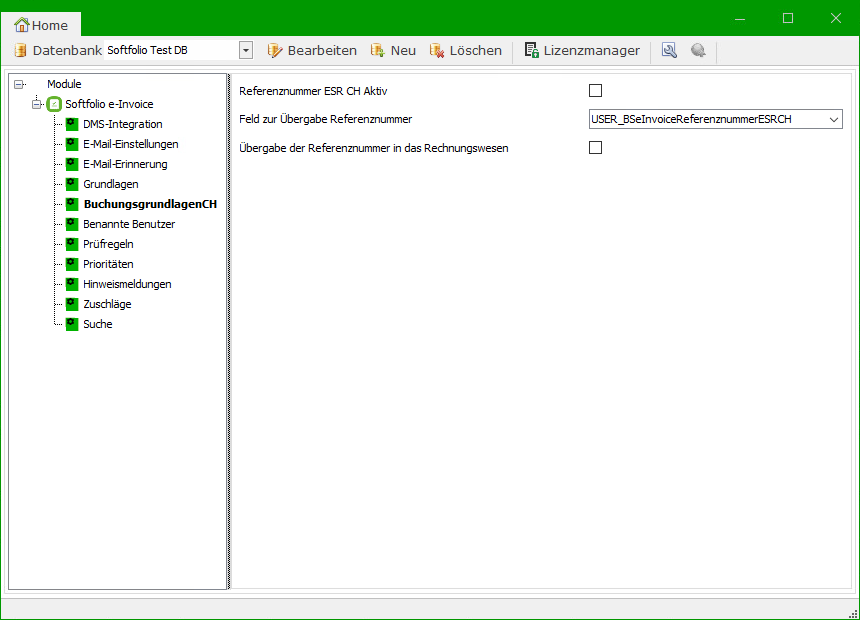Image resolution: width=860 pixels, height=620 pixels.
Task: Enable Referenznummer ESR CH Aktiv checkbox
Action: click(x=596, y=91)
